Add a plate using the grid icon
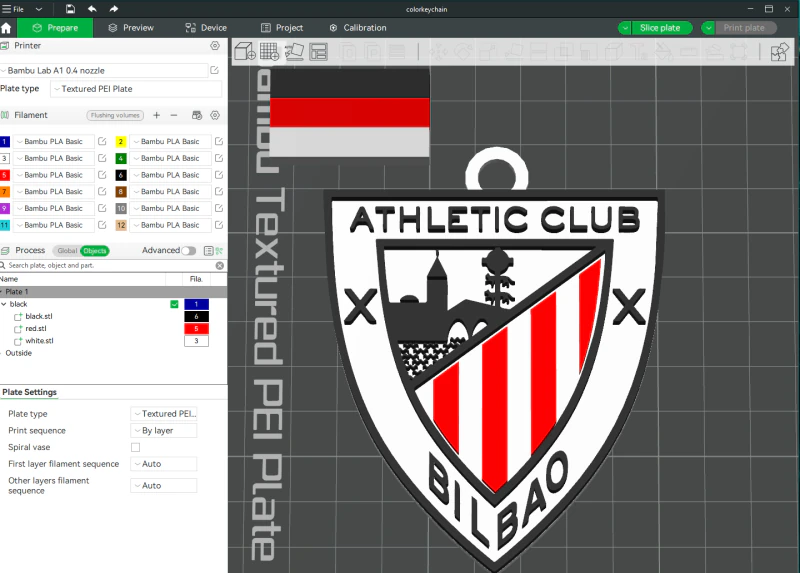 (269, 52)
